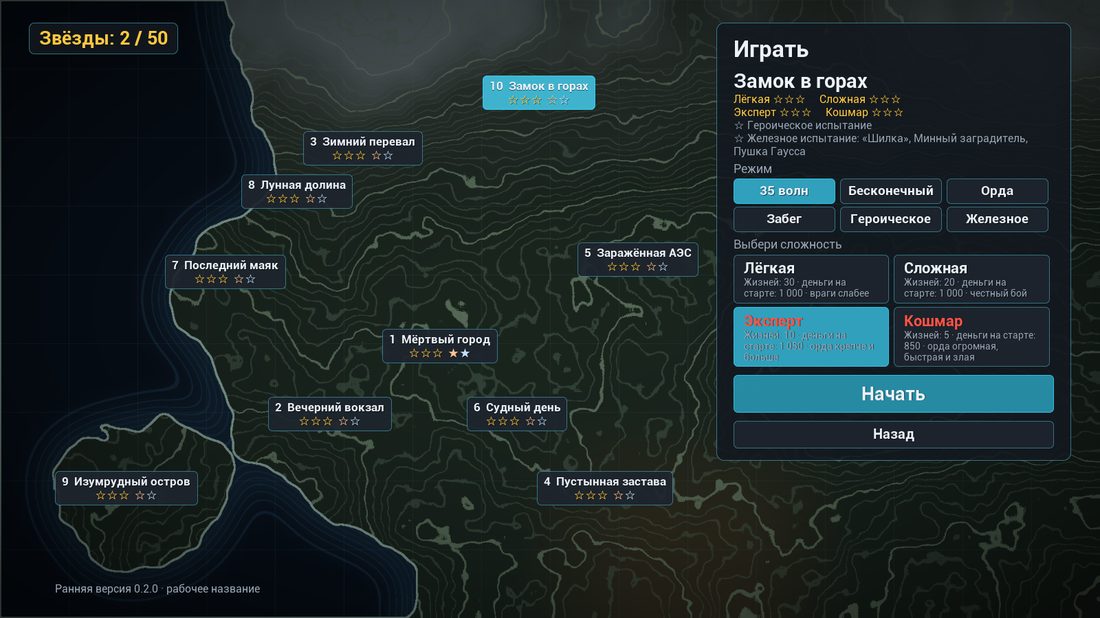Click the Лёгкая star summary in header
1100x618 pixels.
click(769, 100)
